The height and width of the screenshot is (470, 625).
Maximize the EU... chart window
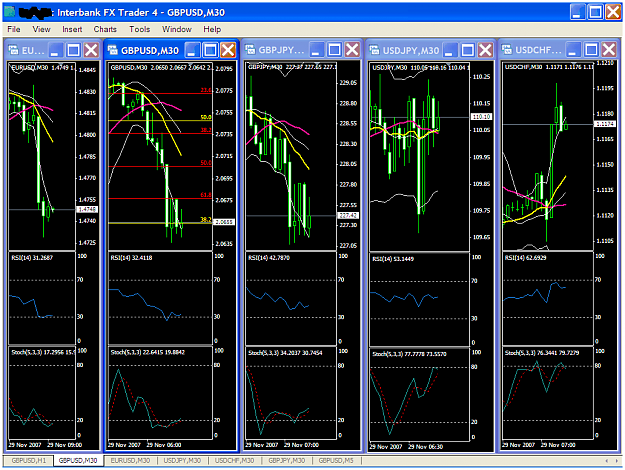(x=73, y=50)
